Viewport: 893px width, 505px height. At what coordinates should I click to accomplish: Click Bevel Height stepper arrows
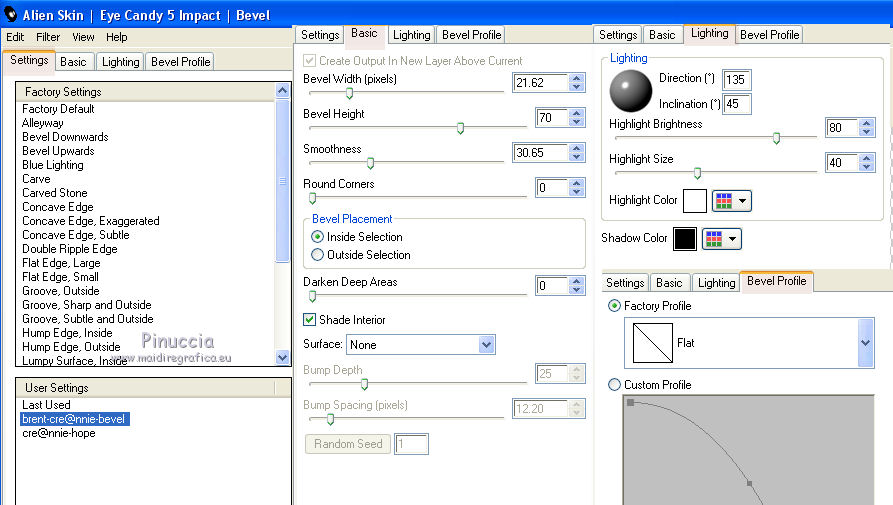pyautogui.click(x=576, y=118)
